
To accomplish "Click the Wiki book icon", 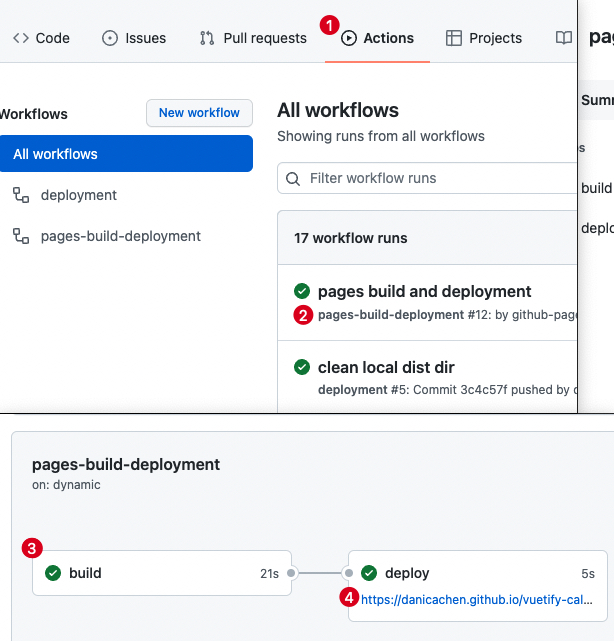I will [x=564, y=38].
